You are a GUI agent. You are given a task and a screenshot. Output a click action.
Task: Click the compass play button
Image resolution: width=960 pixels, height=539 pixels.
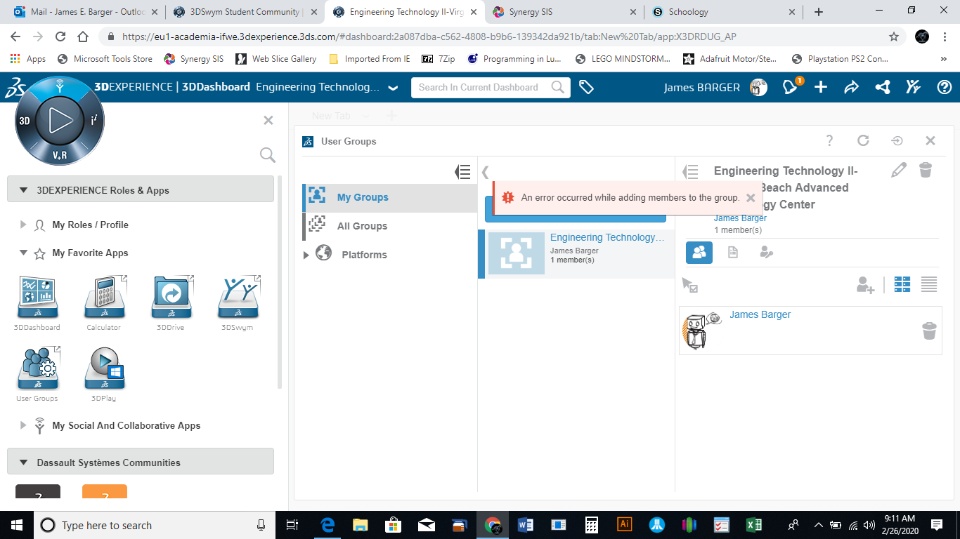coord(59,121)
